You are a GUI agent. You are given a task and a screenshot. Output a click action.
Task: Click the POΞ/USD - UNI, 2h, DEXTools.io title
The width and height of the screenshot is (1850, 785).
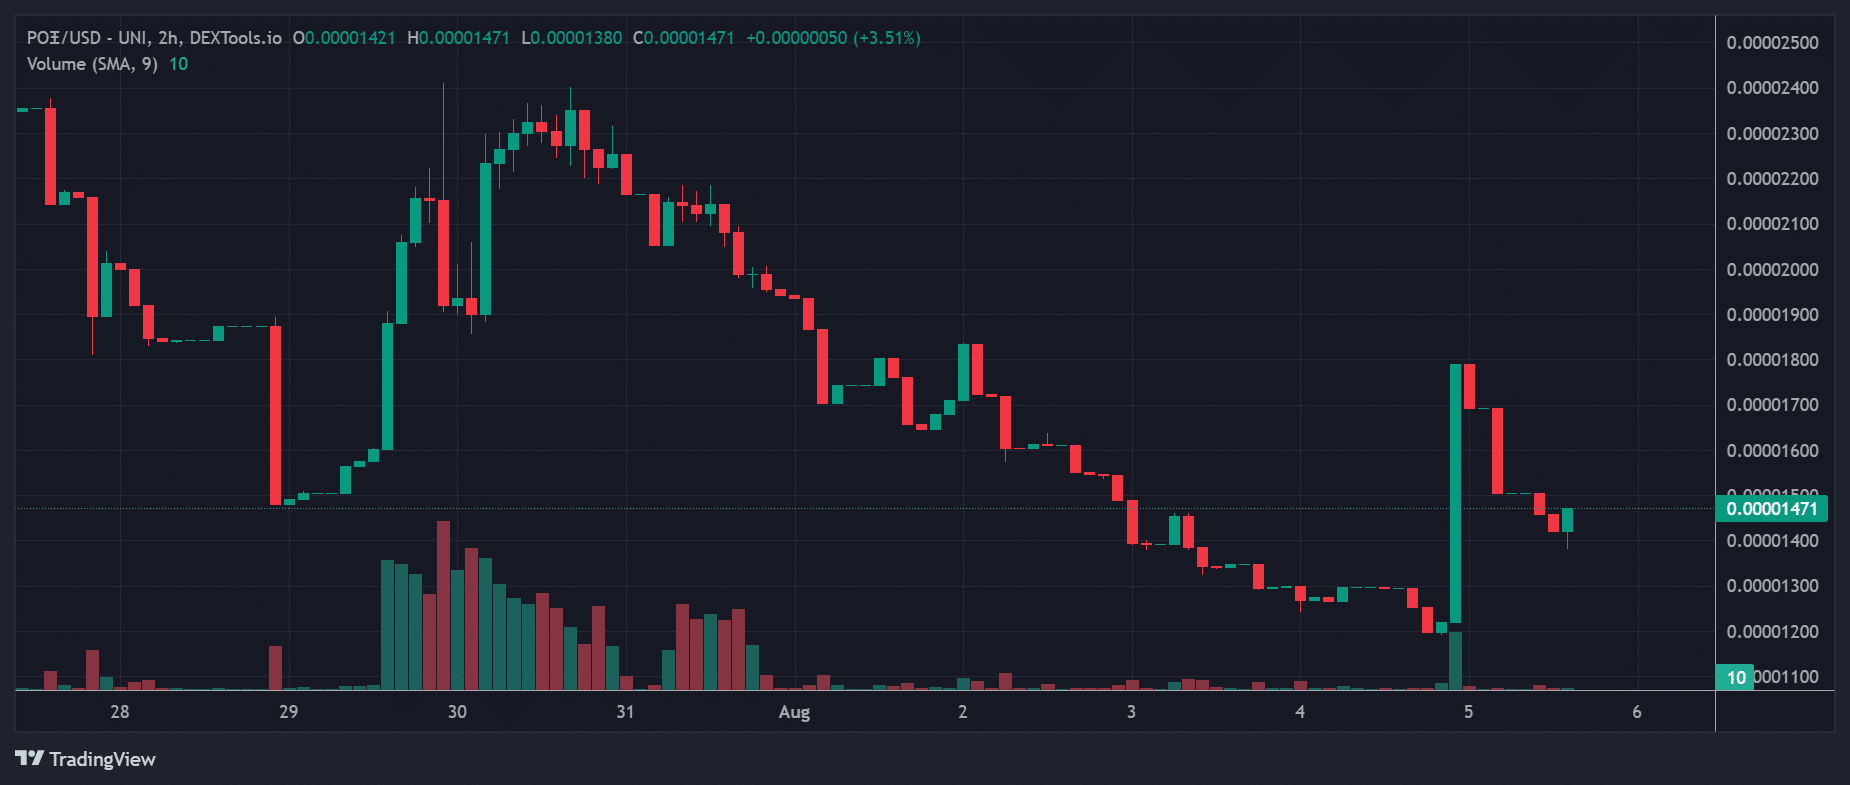click(154, 38)
